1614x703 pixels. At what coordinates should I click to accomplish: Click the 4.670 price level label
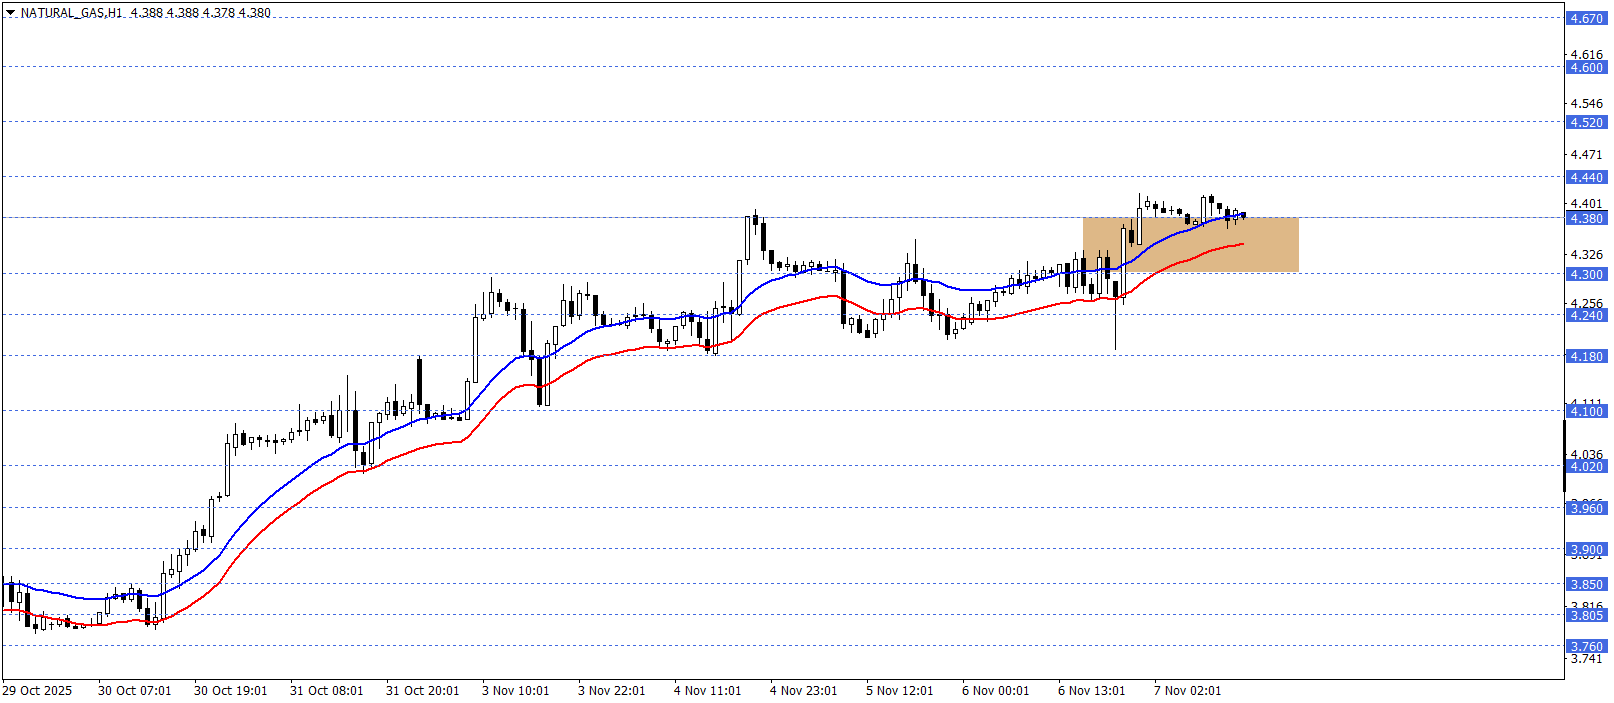click(1586, 19)
